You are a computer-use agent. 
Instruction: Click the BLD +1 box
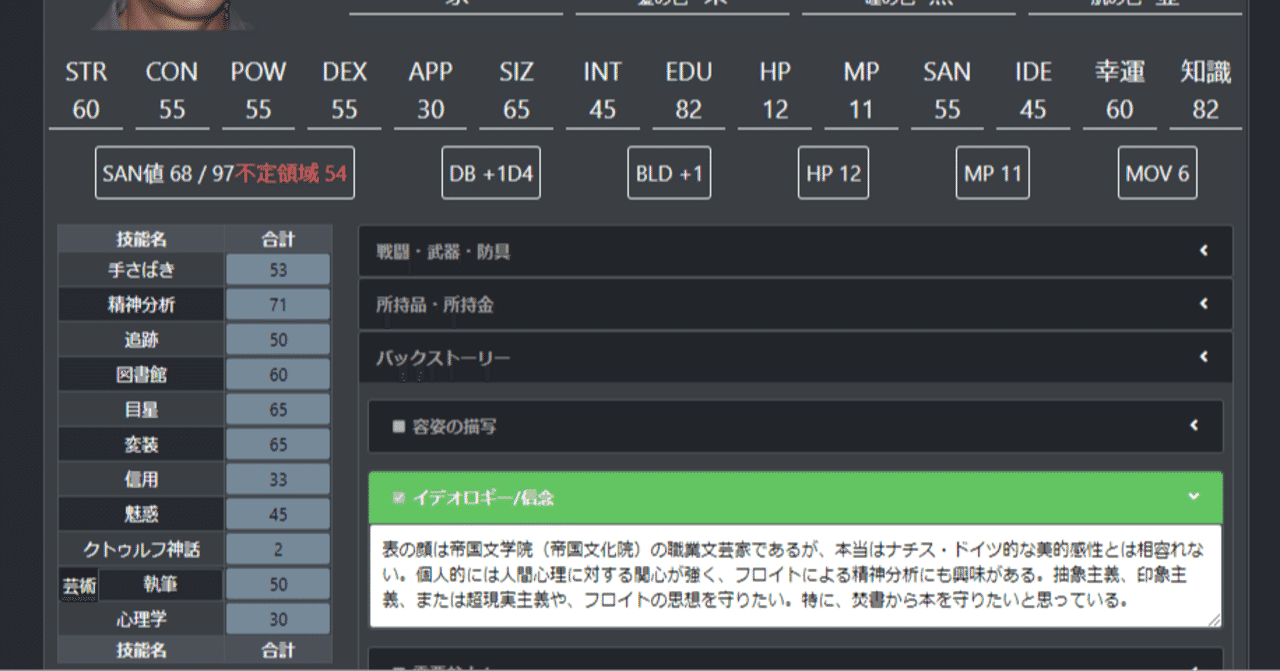(x=669, y=174)
